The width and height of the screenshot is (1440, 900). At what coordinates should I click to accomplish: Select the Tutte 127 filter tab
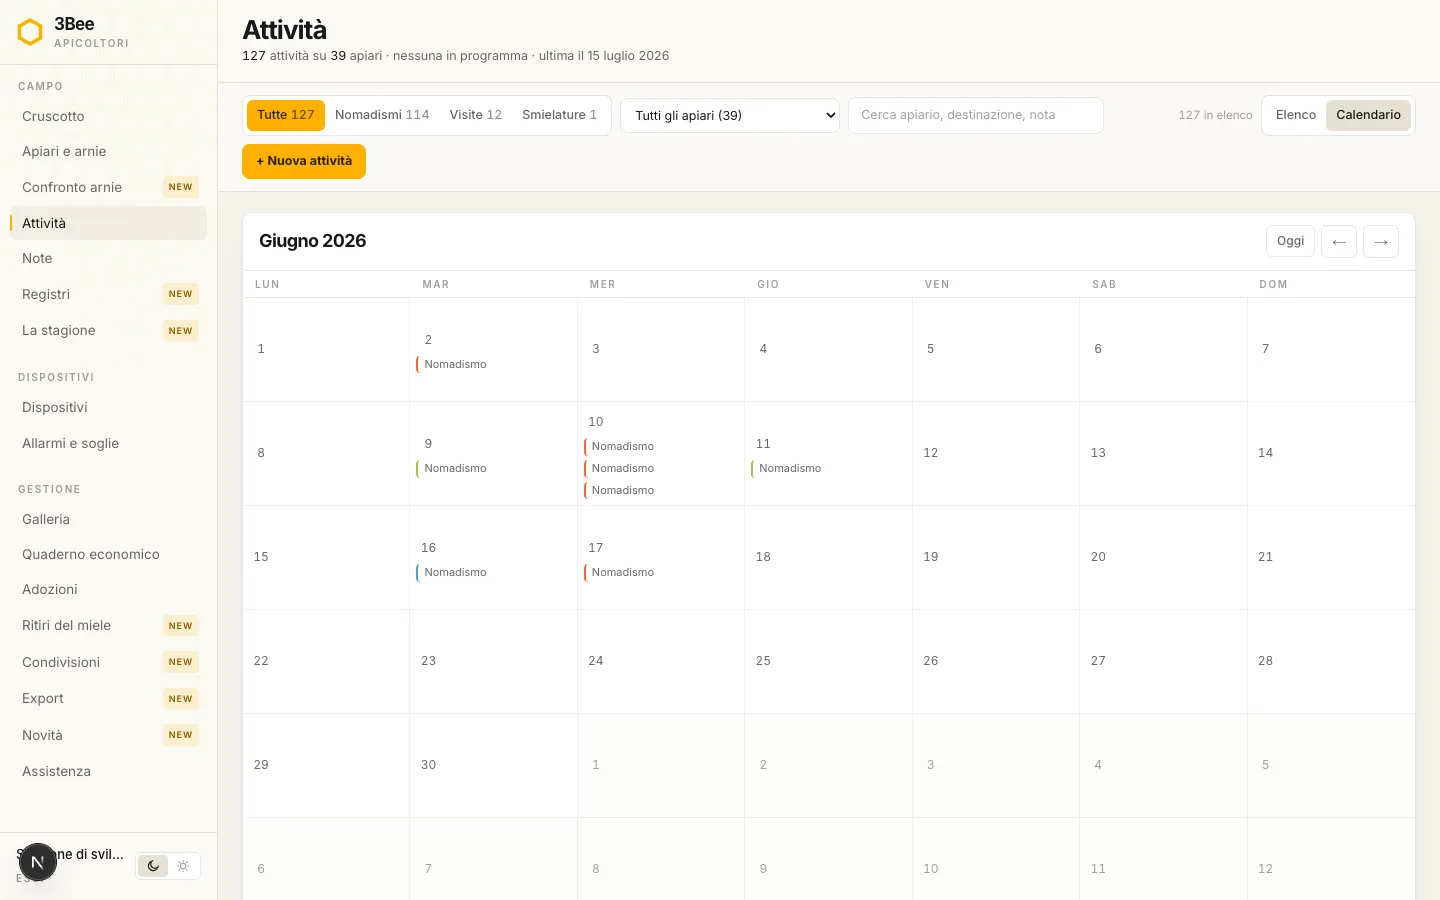(x=286, y=115)
